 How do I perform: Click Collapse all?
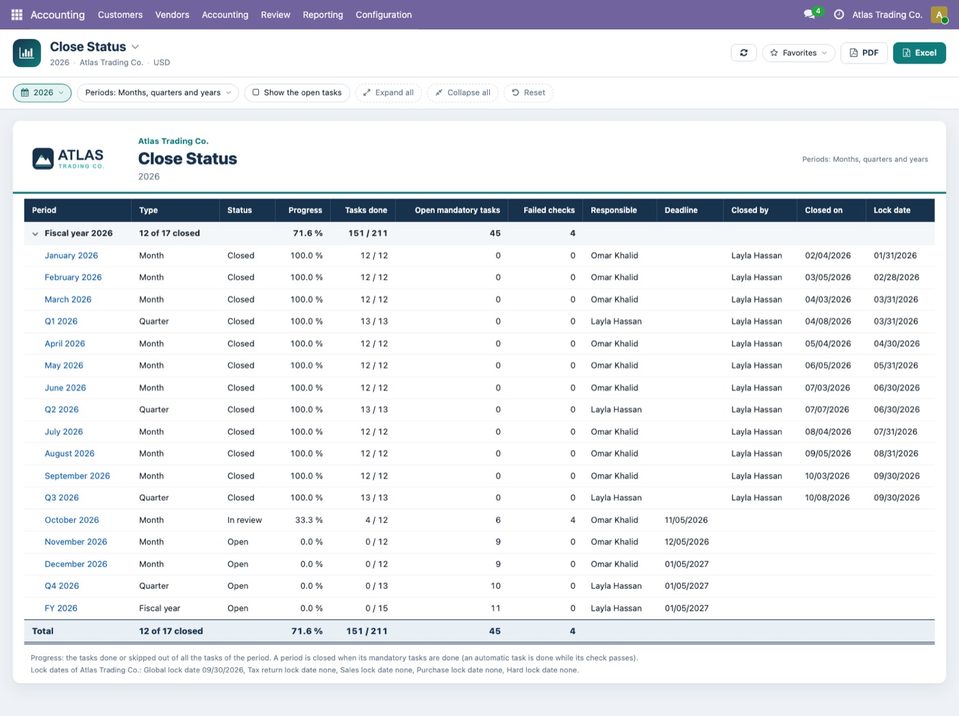[463, 92]
